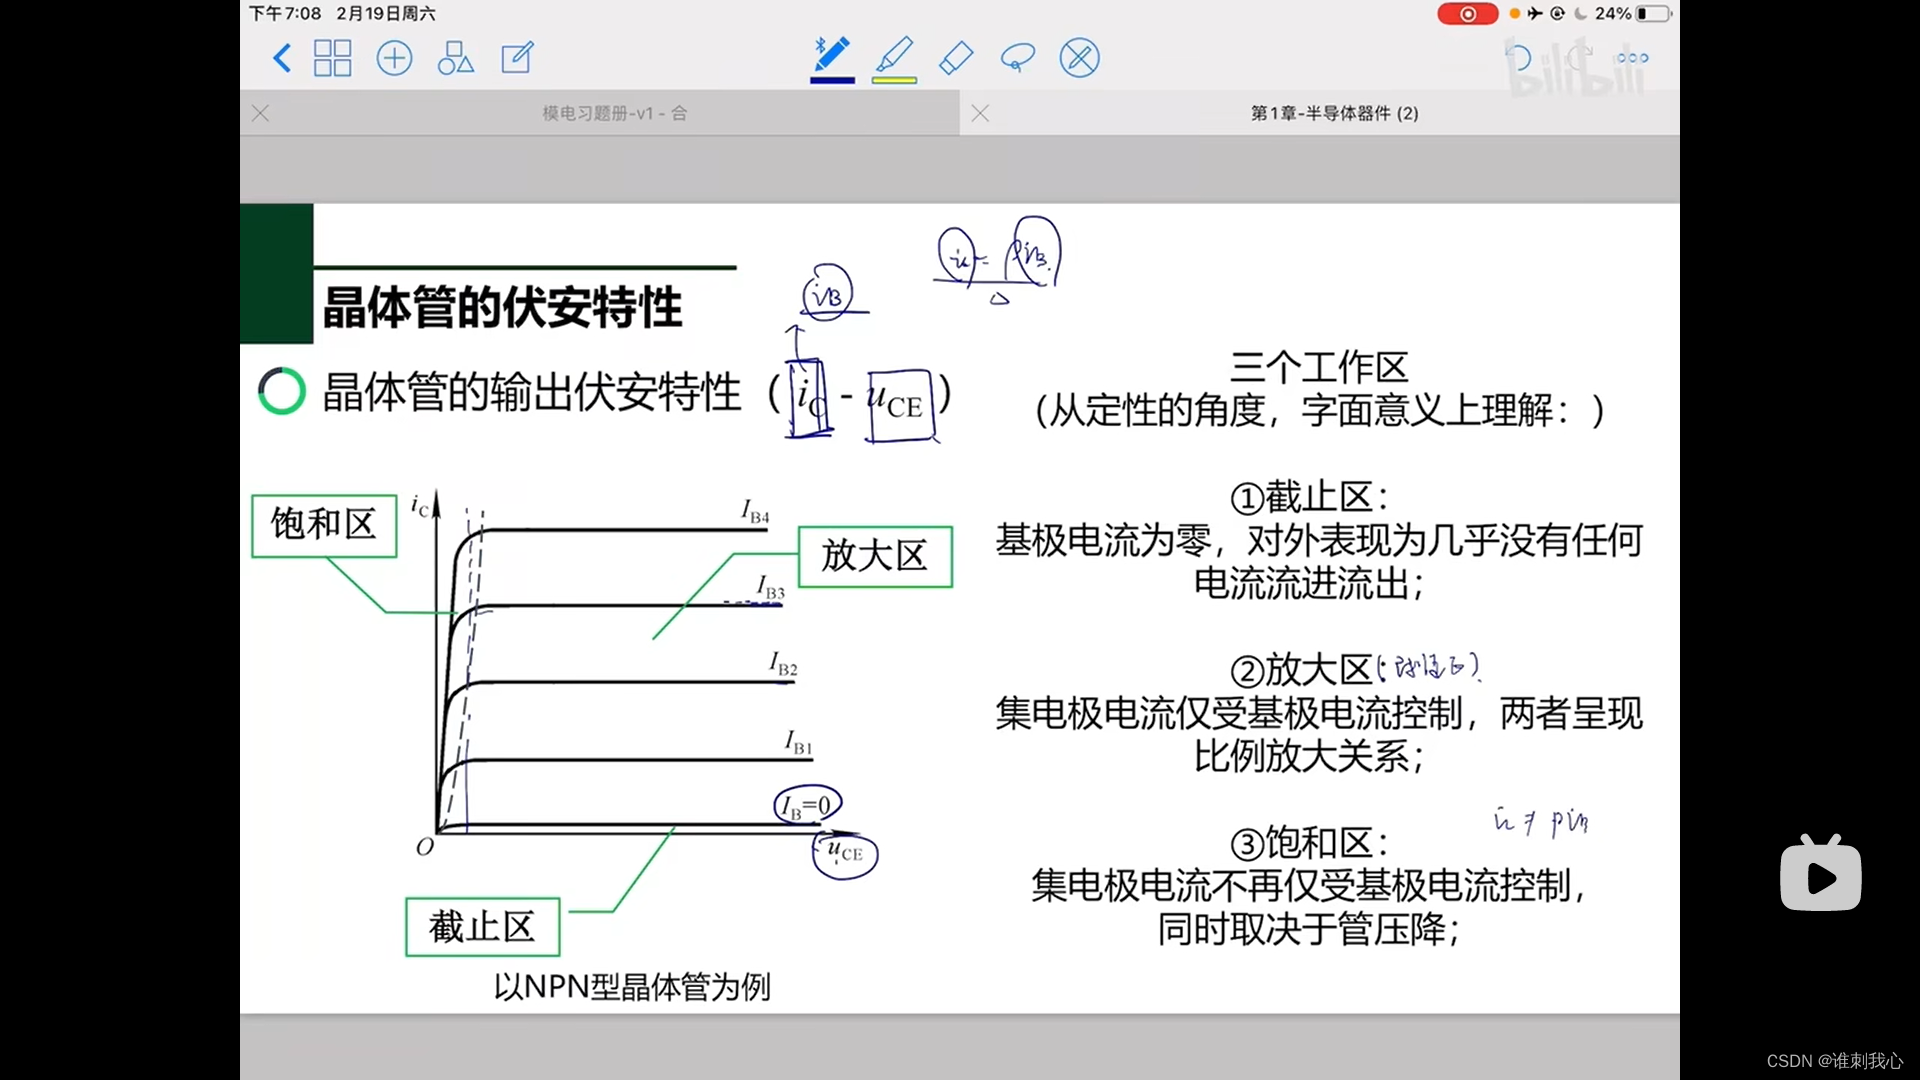Close the 模电习题册-v1 tab
The width and height of the screenshot is (1920, 1080).
click(261, 113)
